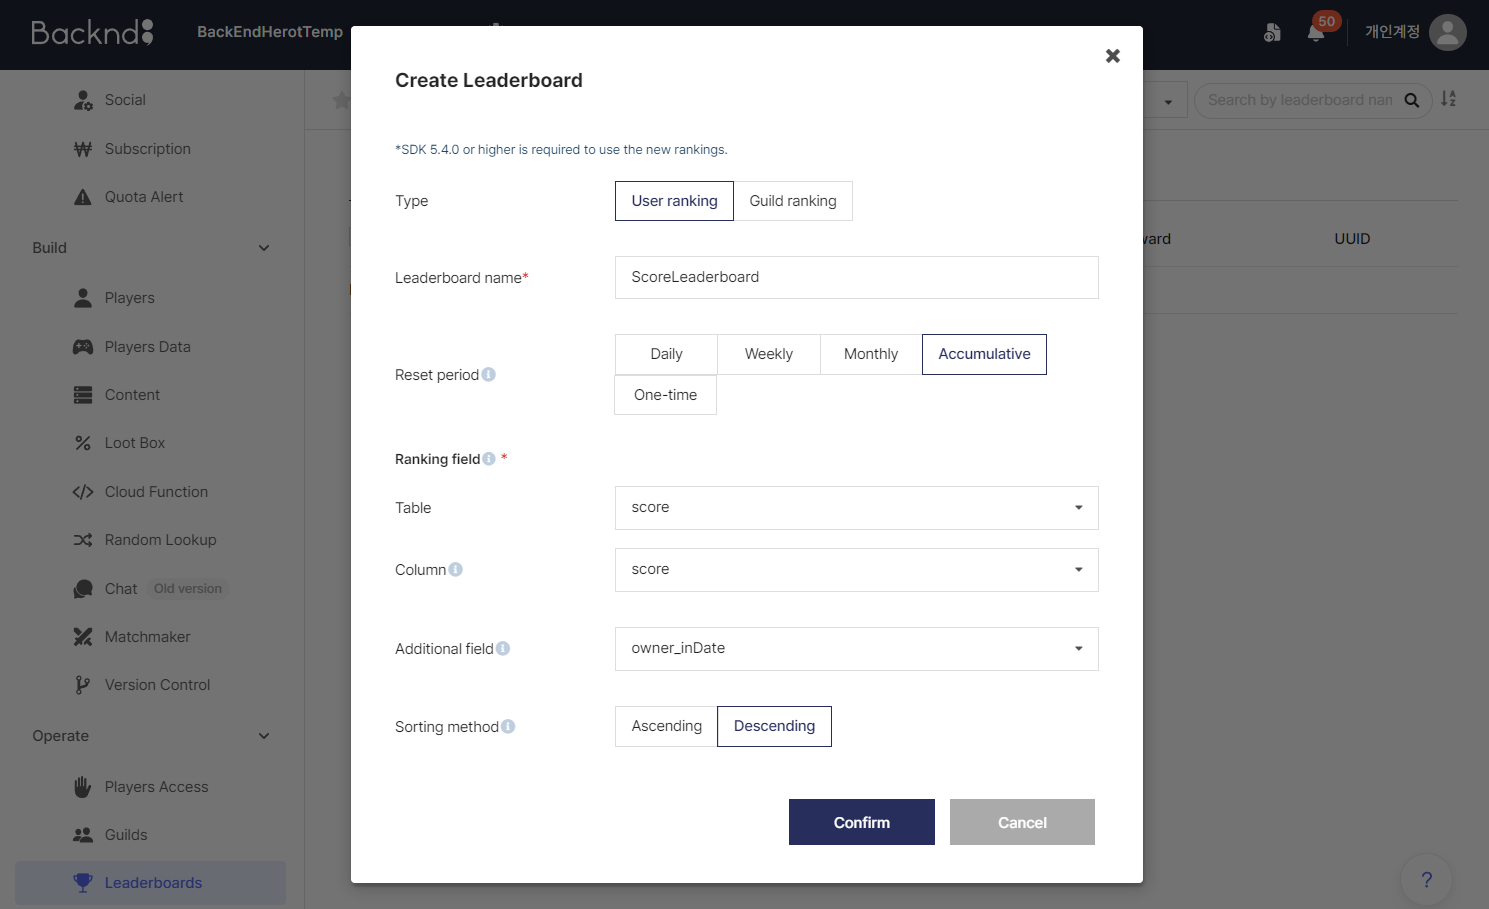Open Players Data menu item
This screenshot has width=1489, height=909.
(148, 347)
